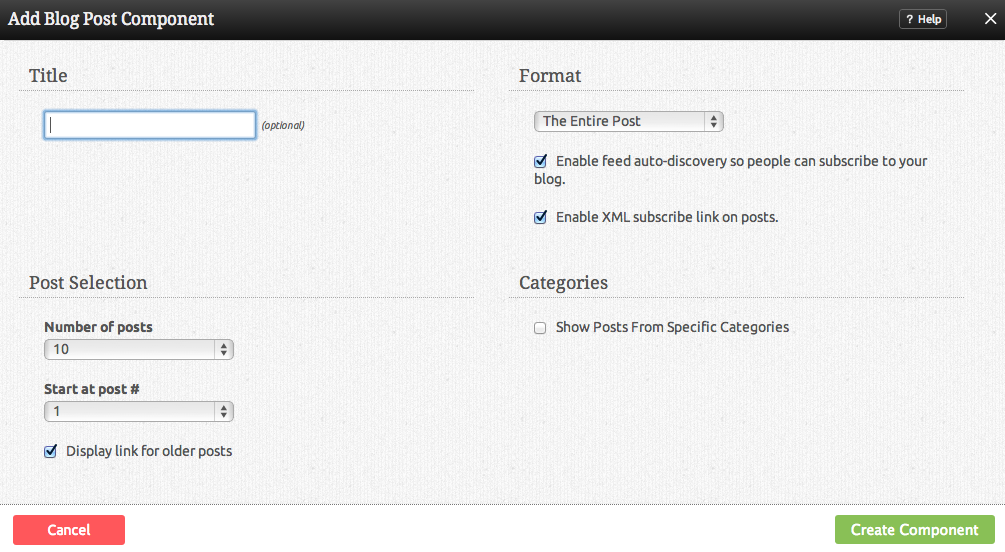Click the Number of posts stepper arrows

point(224,349)
